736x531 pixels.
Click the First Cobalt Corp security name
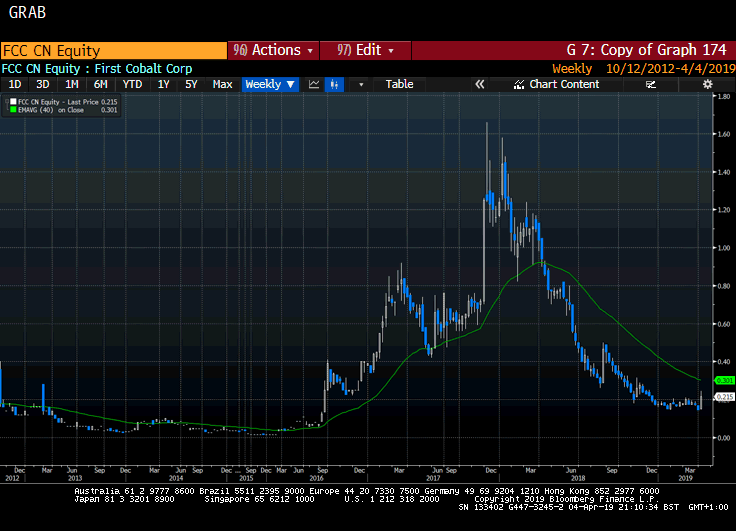(x=143, y=69)
